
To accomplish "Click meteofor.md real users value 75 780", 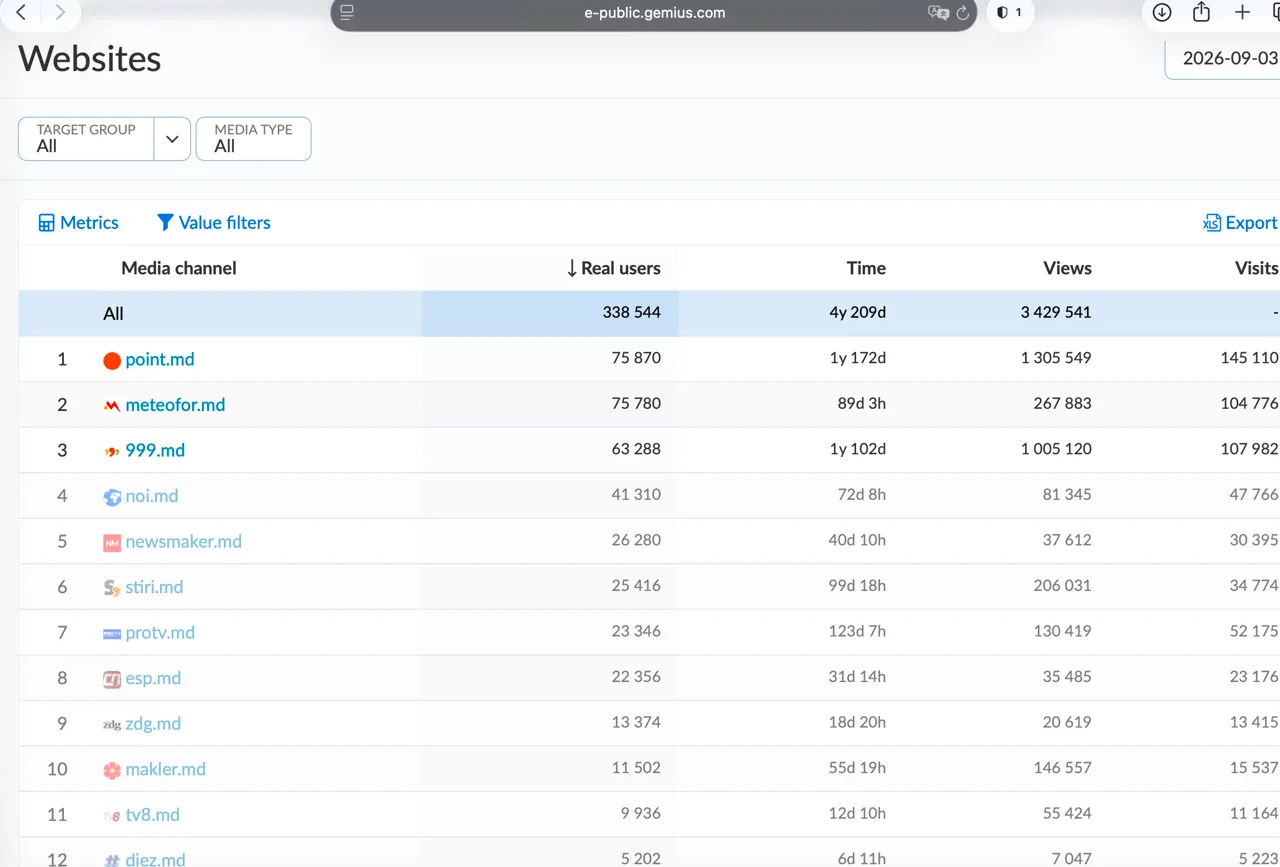I will (x=636, y=403).
